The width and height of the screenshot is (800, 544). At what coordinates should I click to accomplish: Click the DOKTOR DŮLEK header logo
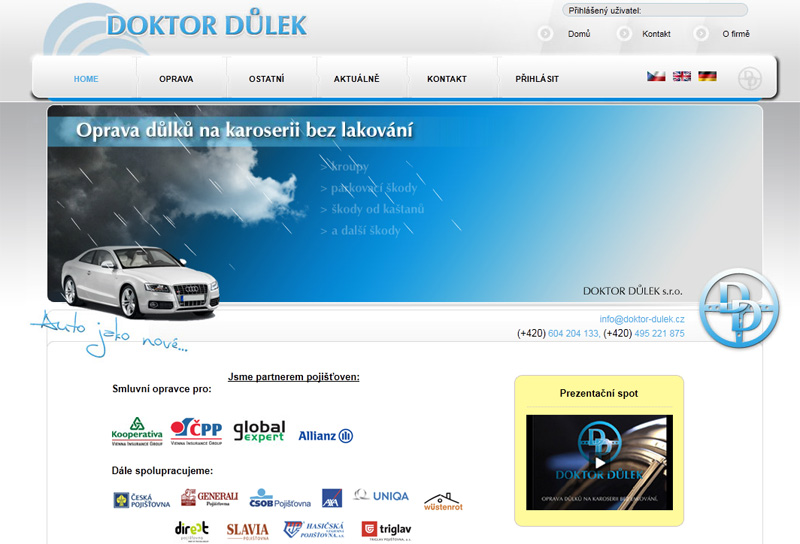click(x=206, y=25)
